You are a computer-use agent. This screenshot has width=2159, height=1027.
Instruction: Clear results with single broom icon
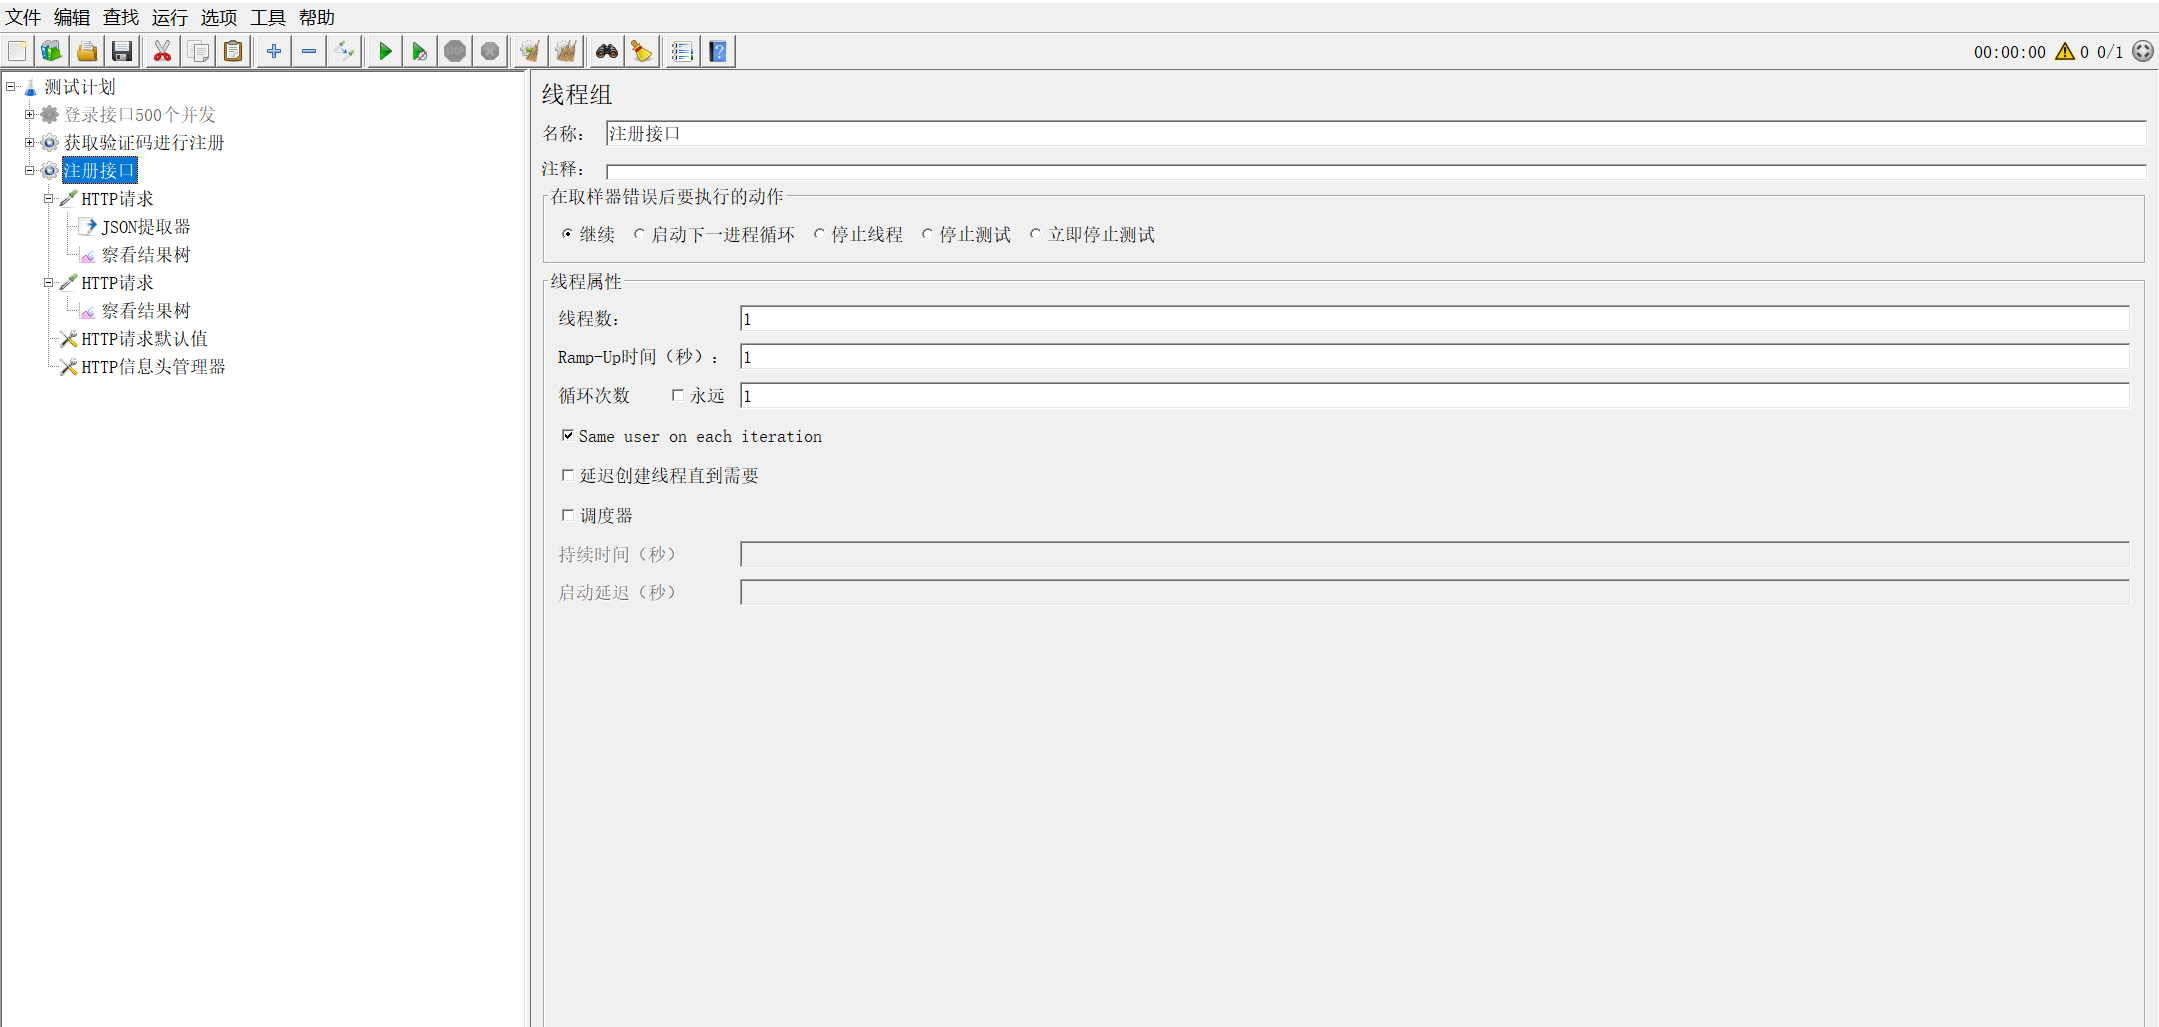coord(530,51)
